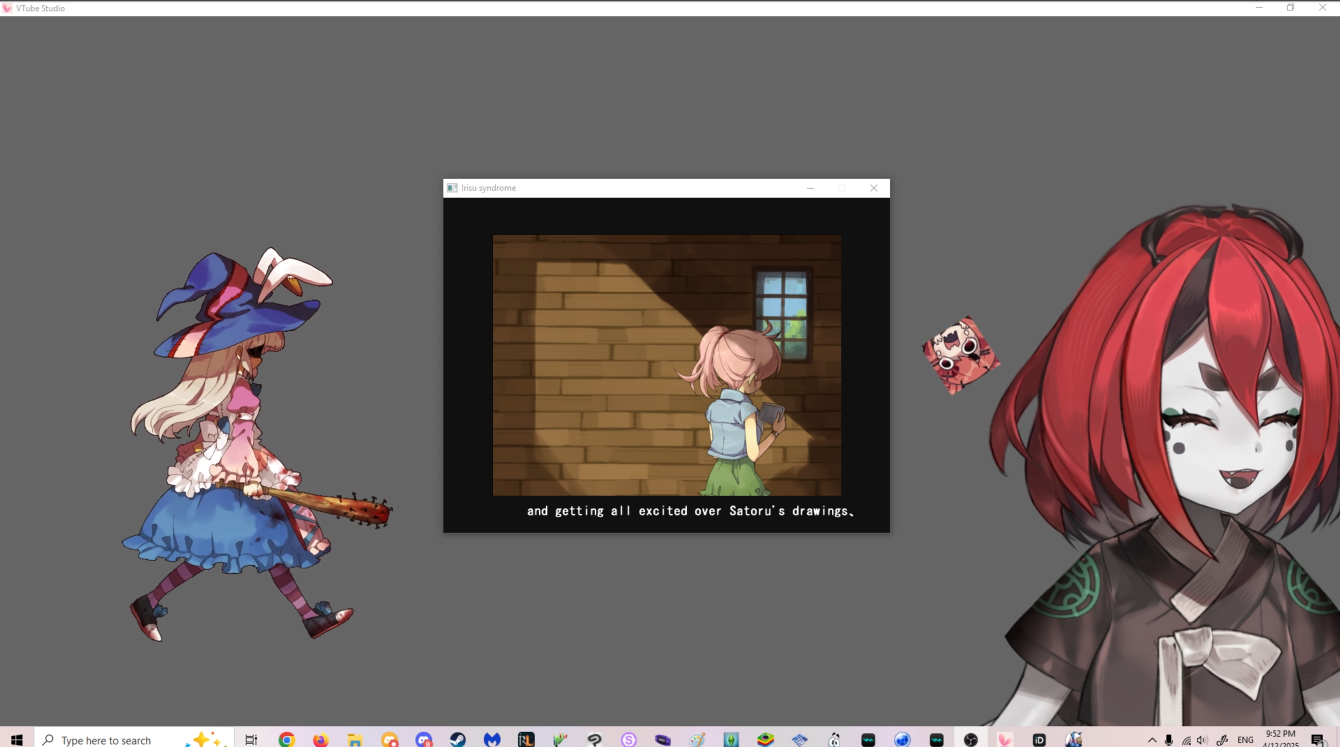Screen dimensions: 1340x747
Task: Open The Sims icon on taskbar
Action: (731, 739)
